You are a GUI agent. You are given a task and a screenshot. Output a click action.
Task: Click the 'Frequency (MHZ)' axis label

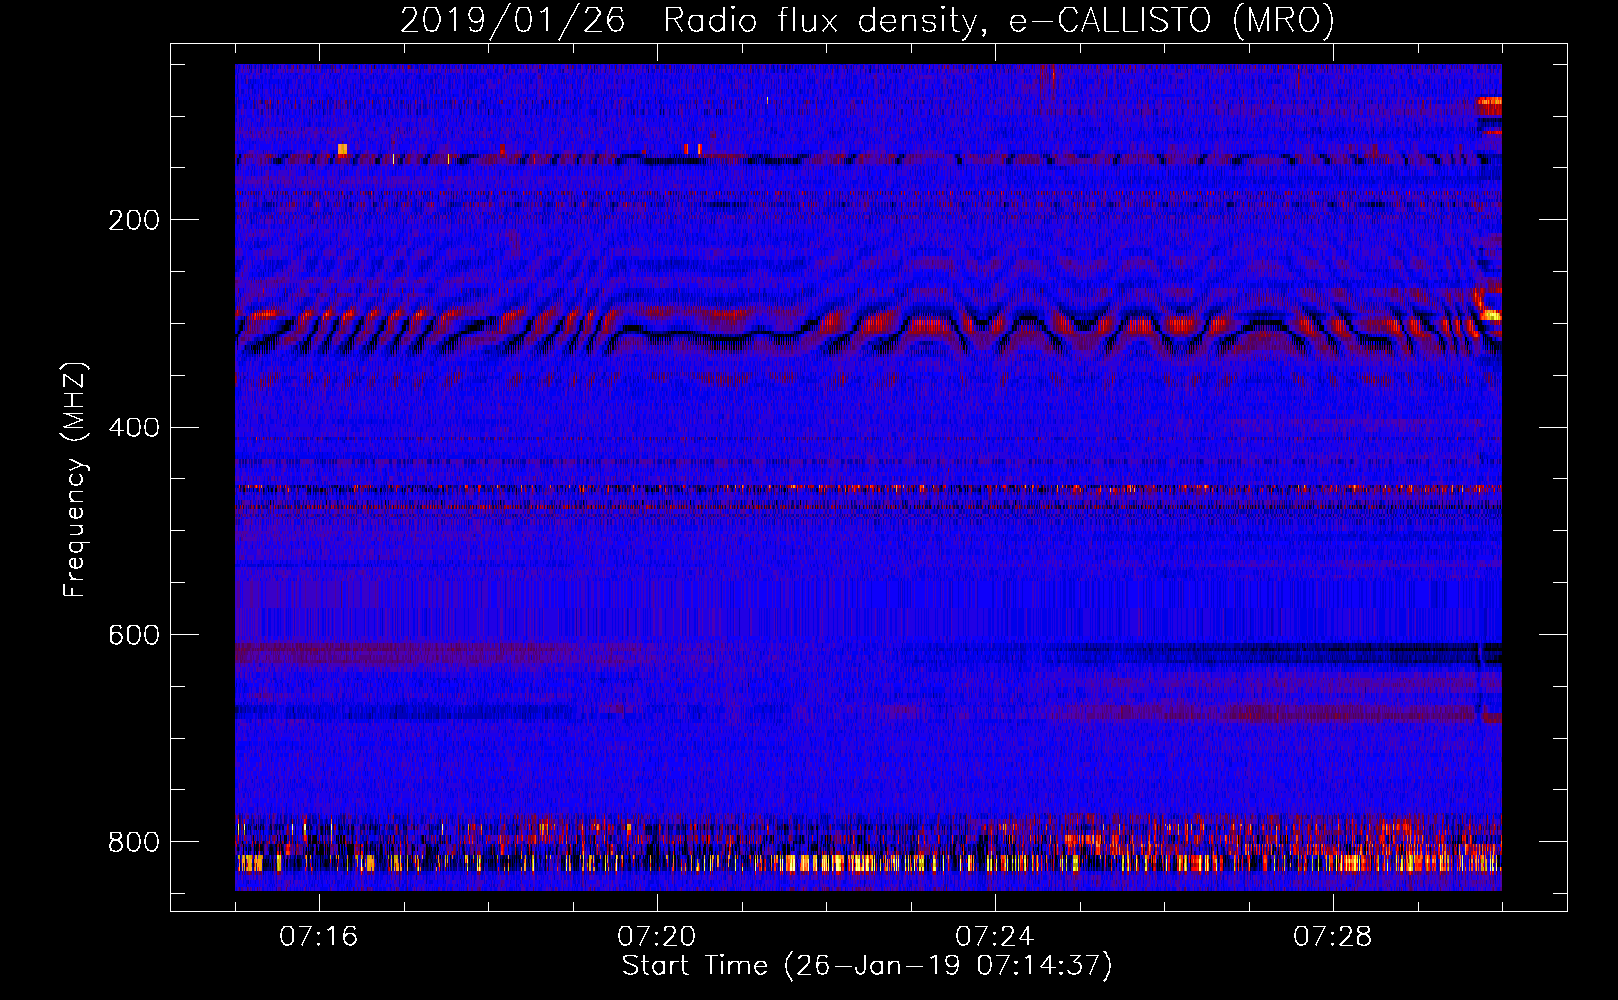(75, 480)
